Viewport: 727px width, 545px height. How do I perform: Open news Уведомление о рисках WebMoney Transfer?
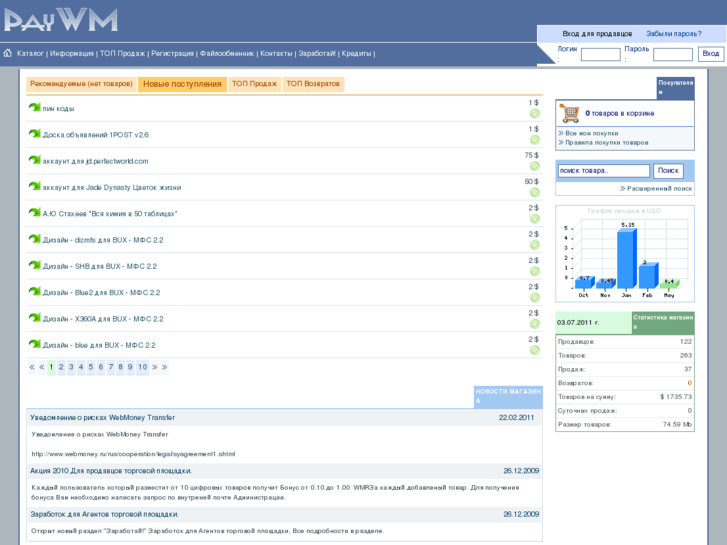click(102, 417)
